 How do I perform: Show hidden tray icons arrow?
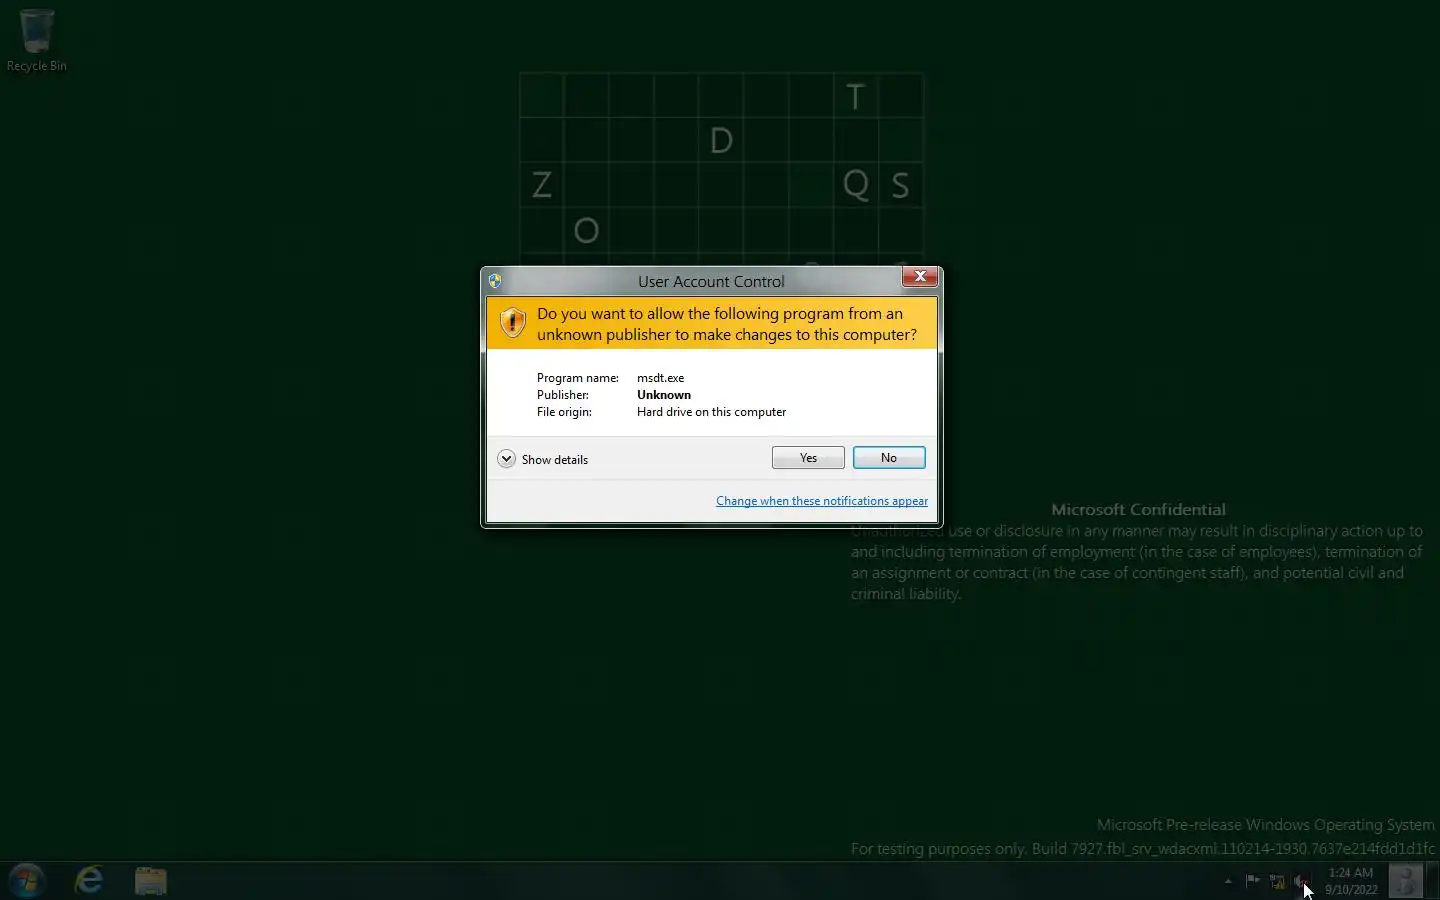point(1228,881)
